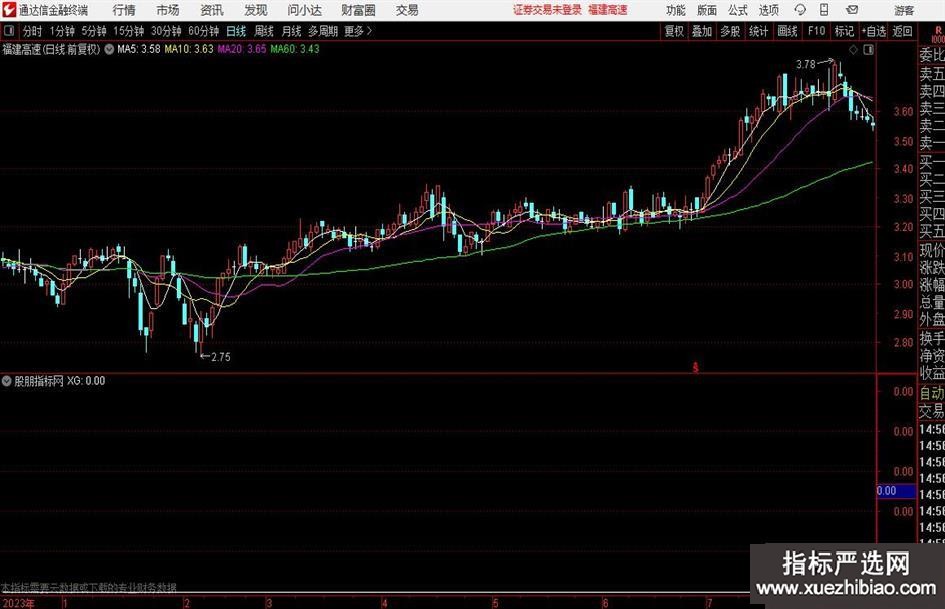Click the MA5: 3.58 indicator value
Screen dimensions: 945x609
click(139, 49)
